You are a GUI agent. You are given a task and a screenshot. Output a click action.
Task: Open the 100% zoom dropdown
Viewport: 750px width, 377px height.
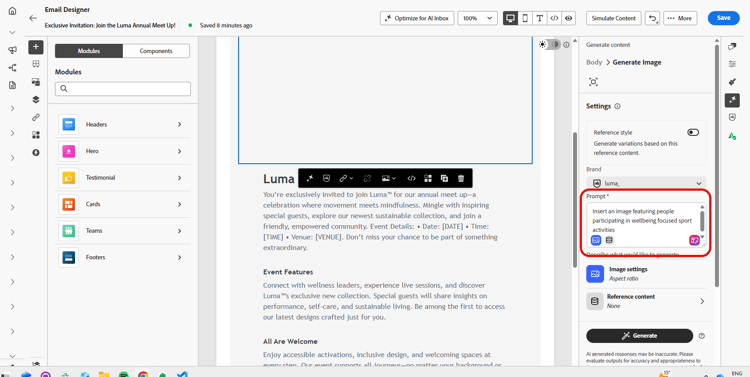click(477, 18)
